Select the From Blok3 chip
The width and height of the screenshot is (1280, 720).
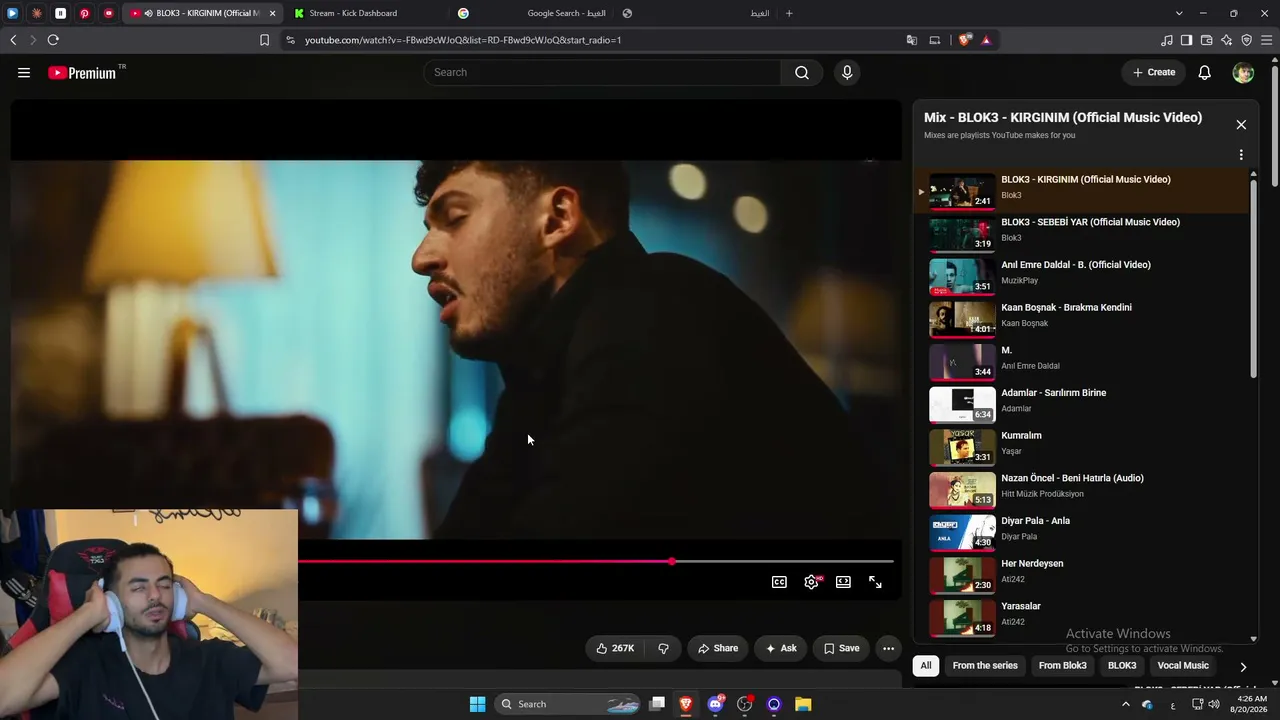point(1062,666)
